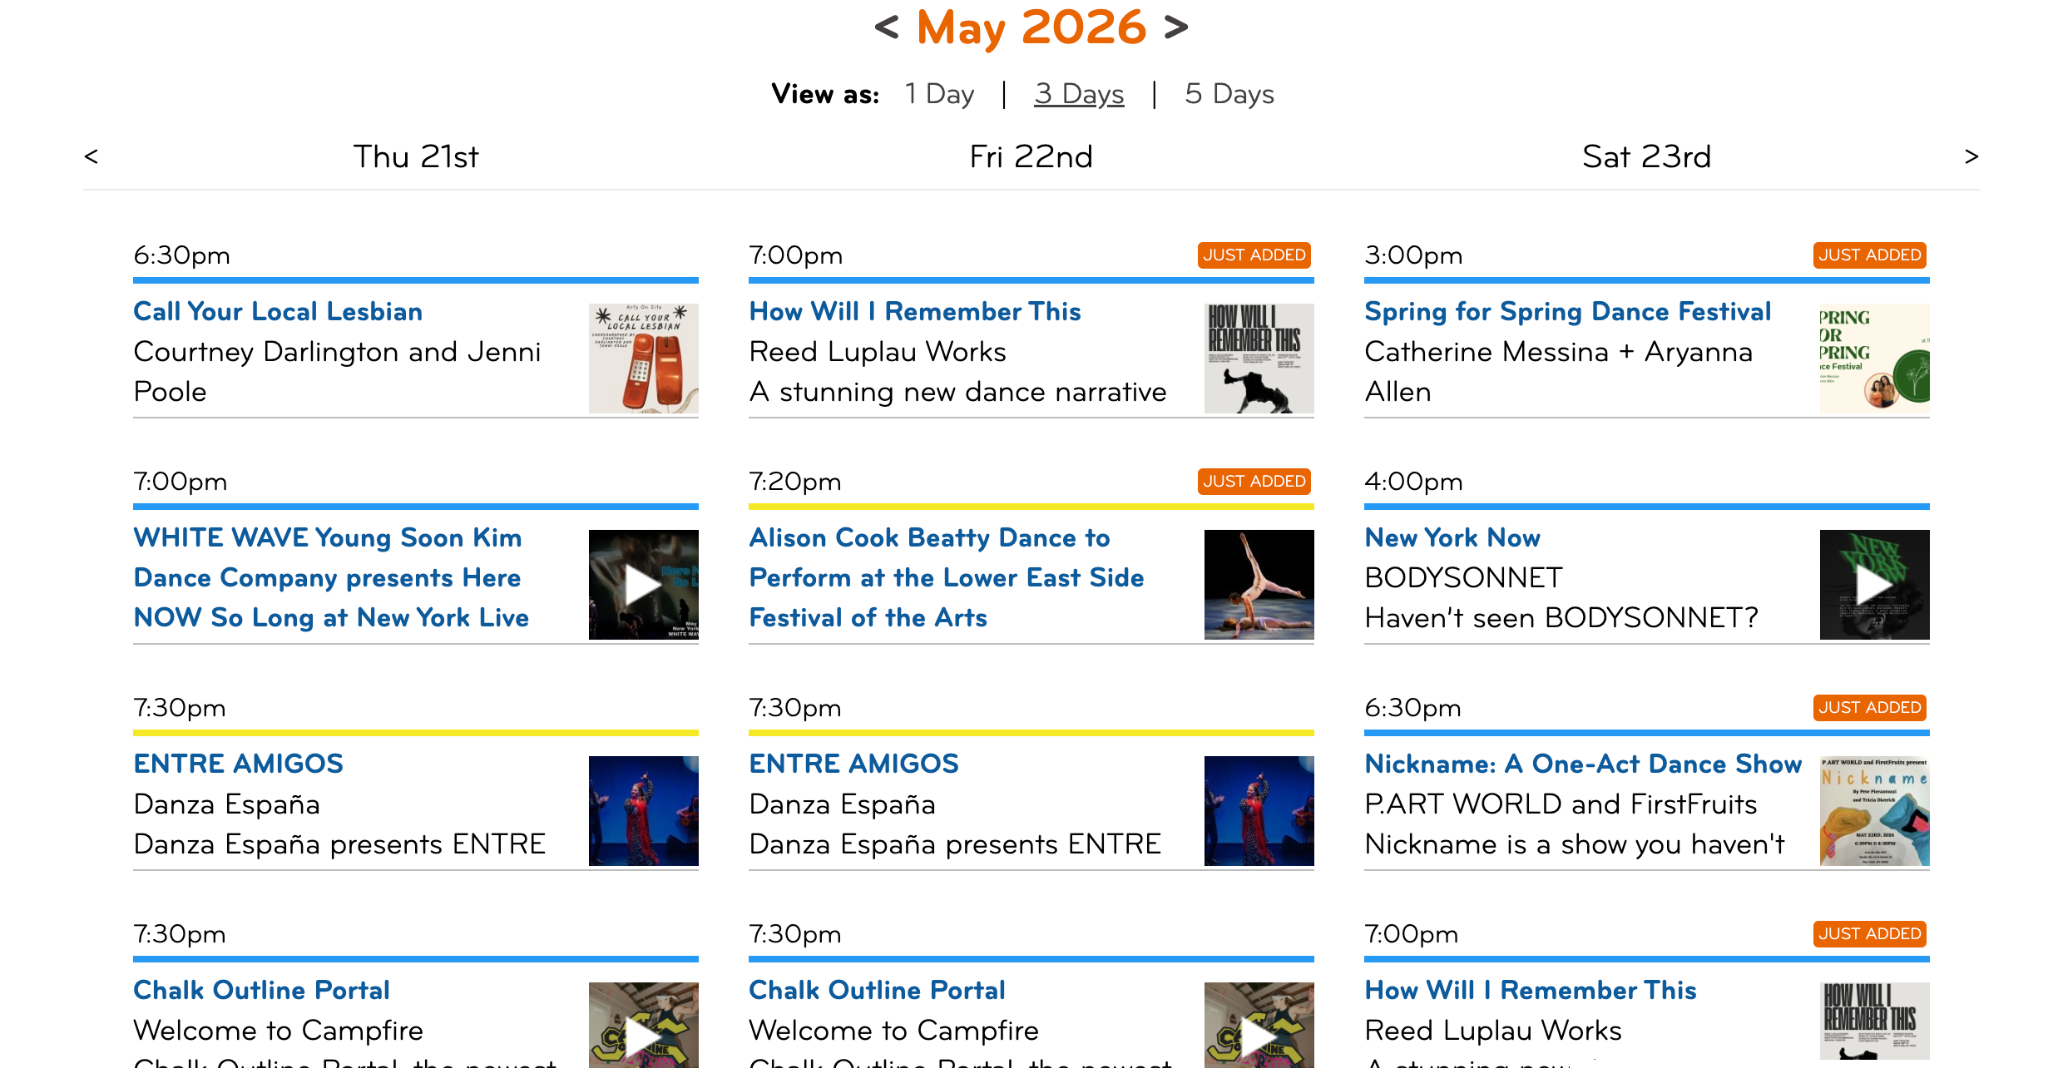This screenshot has width=2048, height=1068.
Task: Click Thursday ENTRE AMIGOS flamenco dancer thumbnail
Action: pyautogui.click(x=643, y=811)
